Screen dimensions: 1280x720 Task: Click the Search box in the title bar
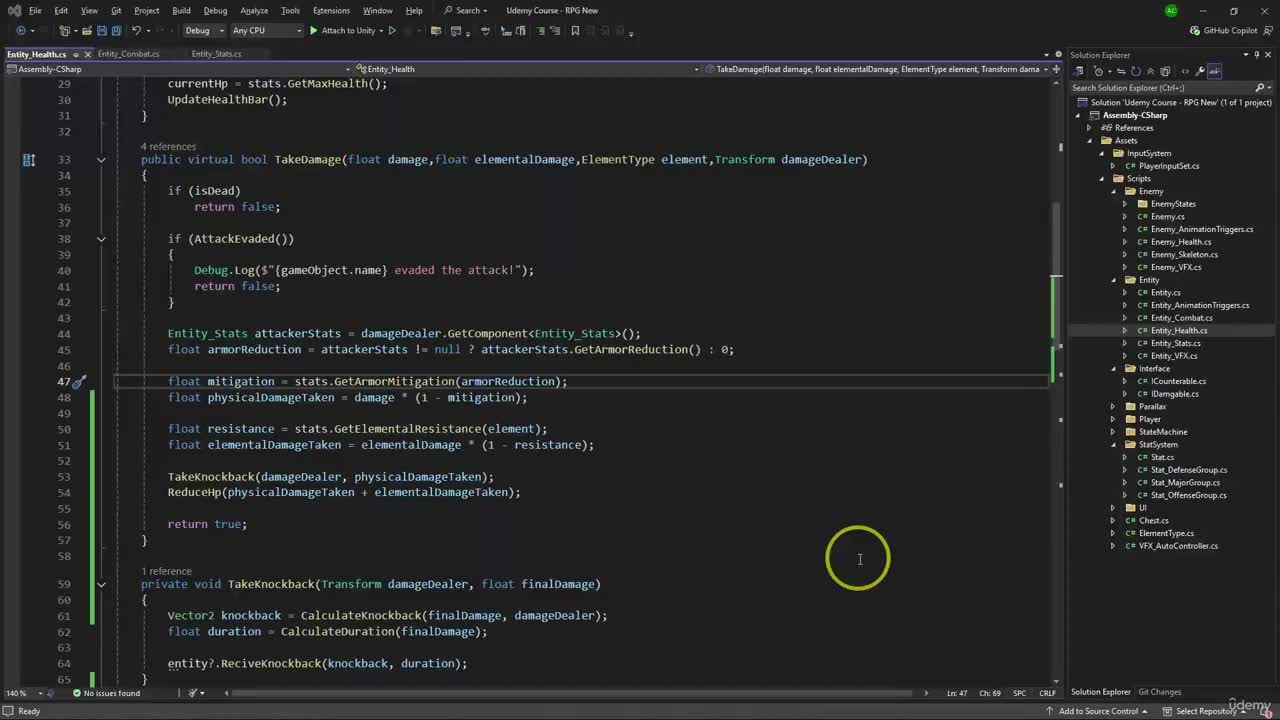click(466, 11)
